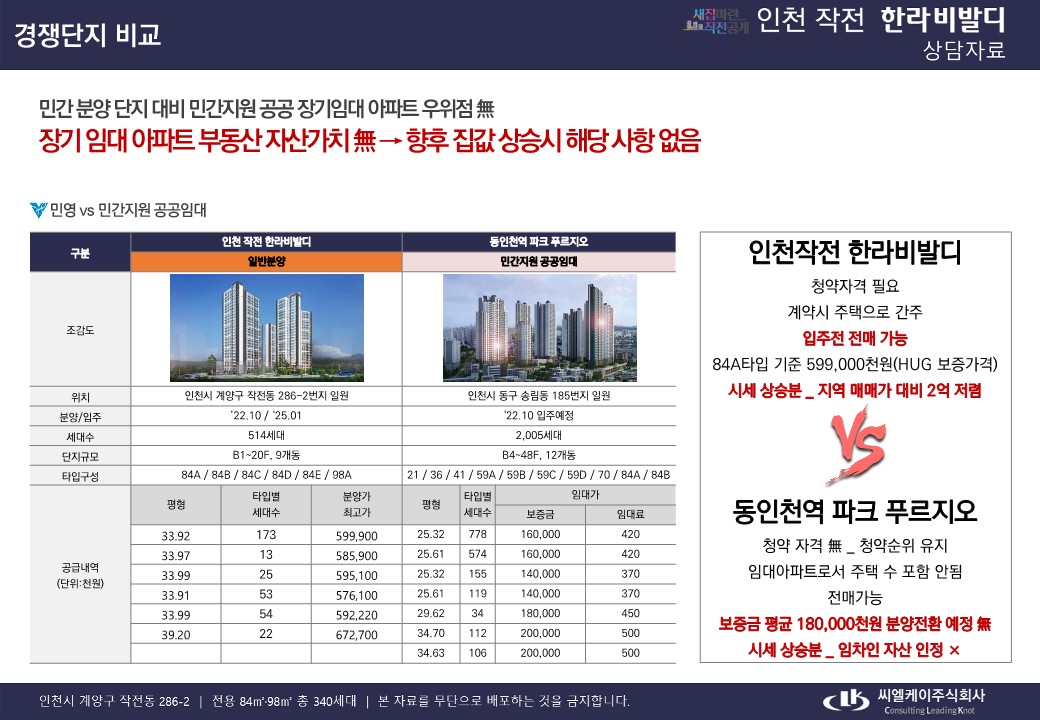Click the 84A타입 기준 599,000천원 line

pyautogui.click(x=855, y=364)
